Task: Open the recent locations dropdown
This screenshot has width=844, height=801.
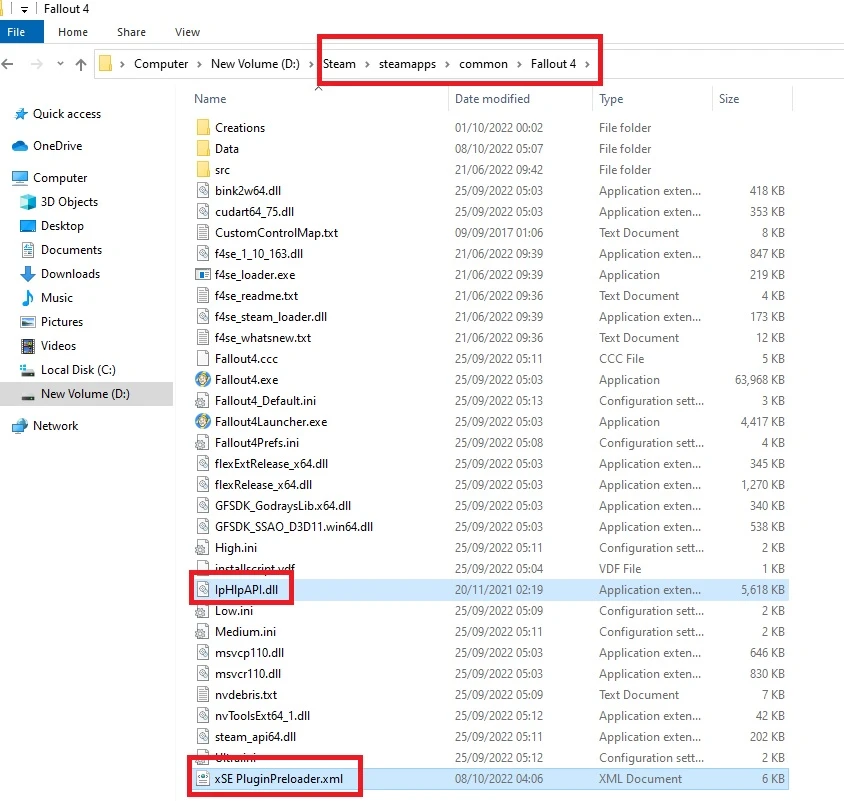Action: (x=60, y=64)
